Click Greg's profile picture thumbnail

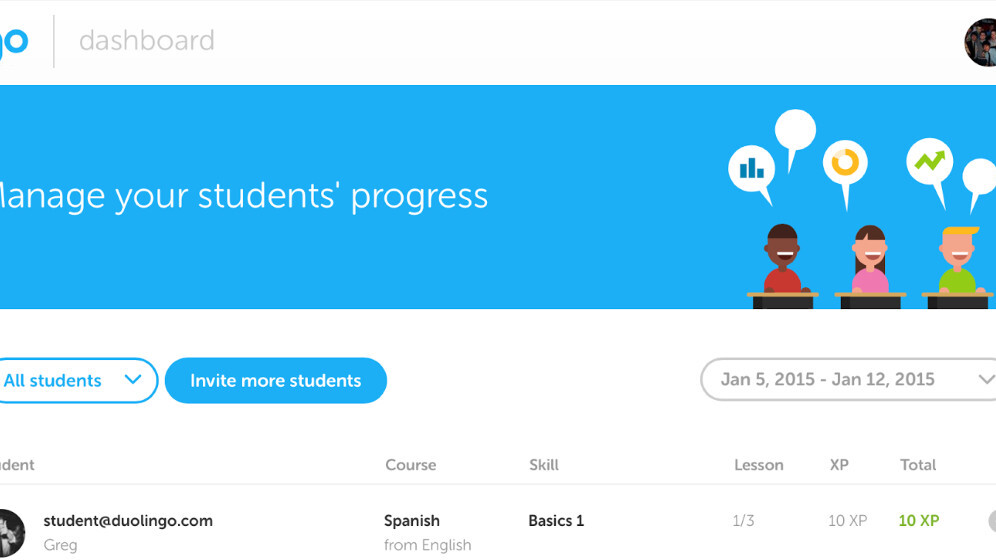pyautogui.click(x=8, y=533)
